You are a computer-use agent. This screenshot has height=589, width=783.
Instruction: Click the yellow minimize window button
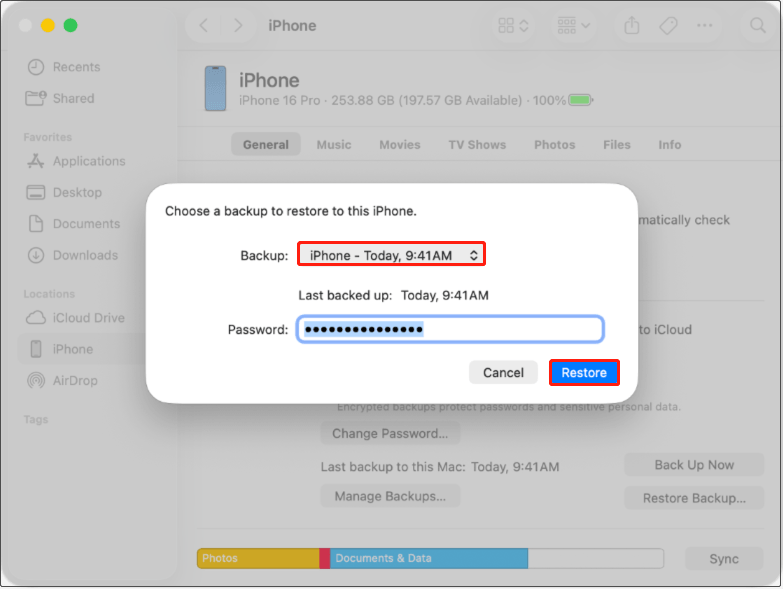point(48,25)
